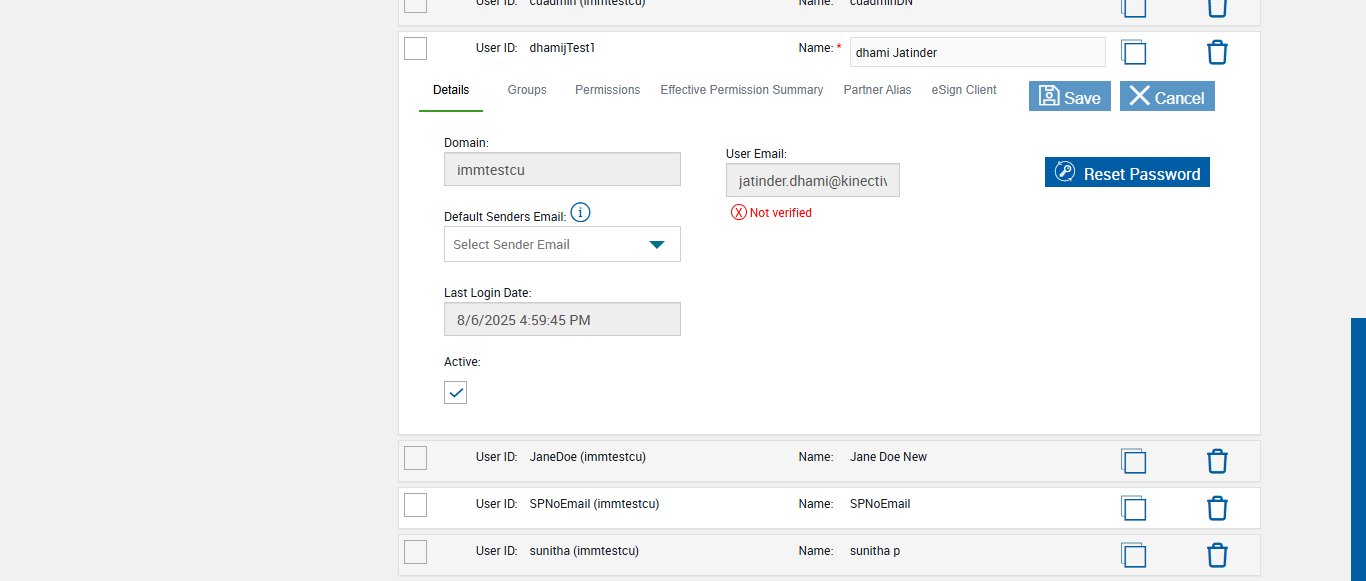Viewport: 1366px width, 581px height.
Task: Switch to the Groups tab
Action: click(x=527, y=90)
